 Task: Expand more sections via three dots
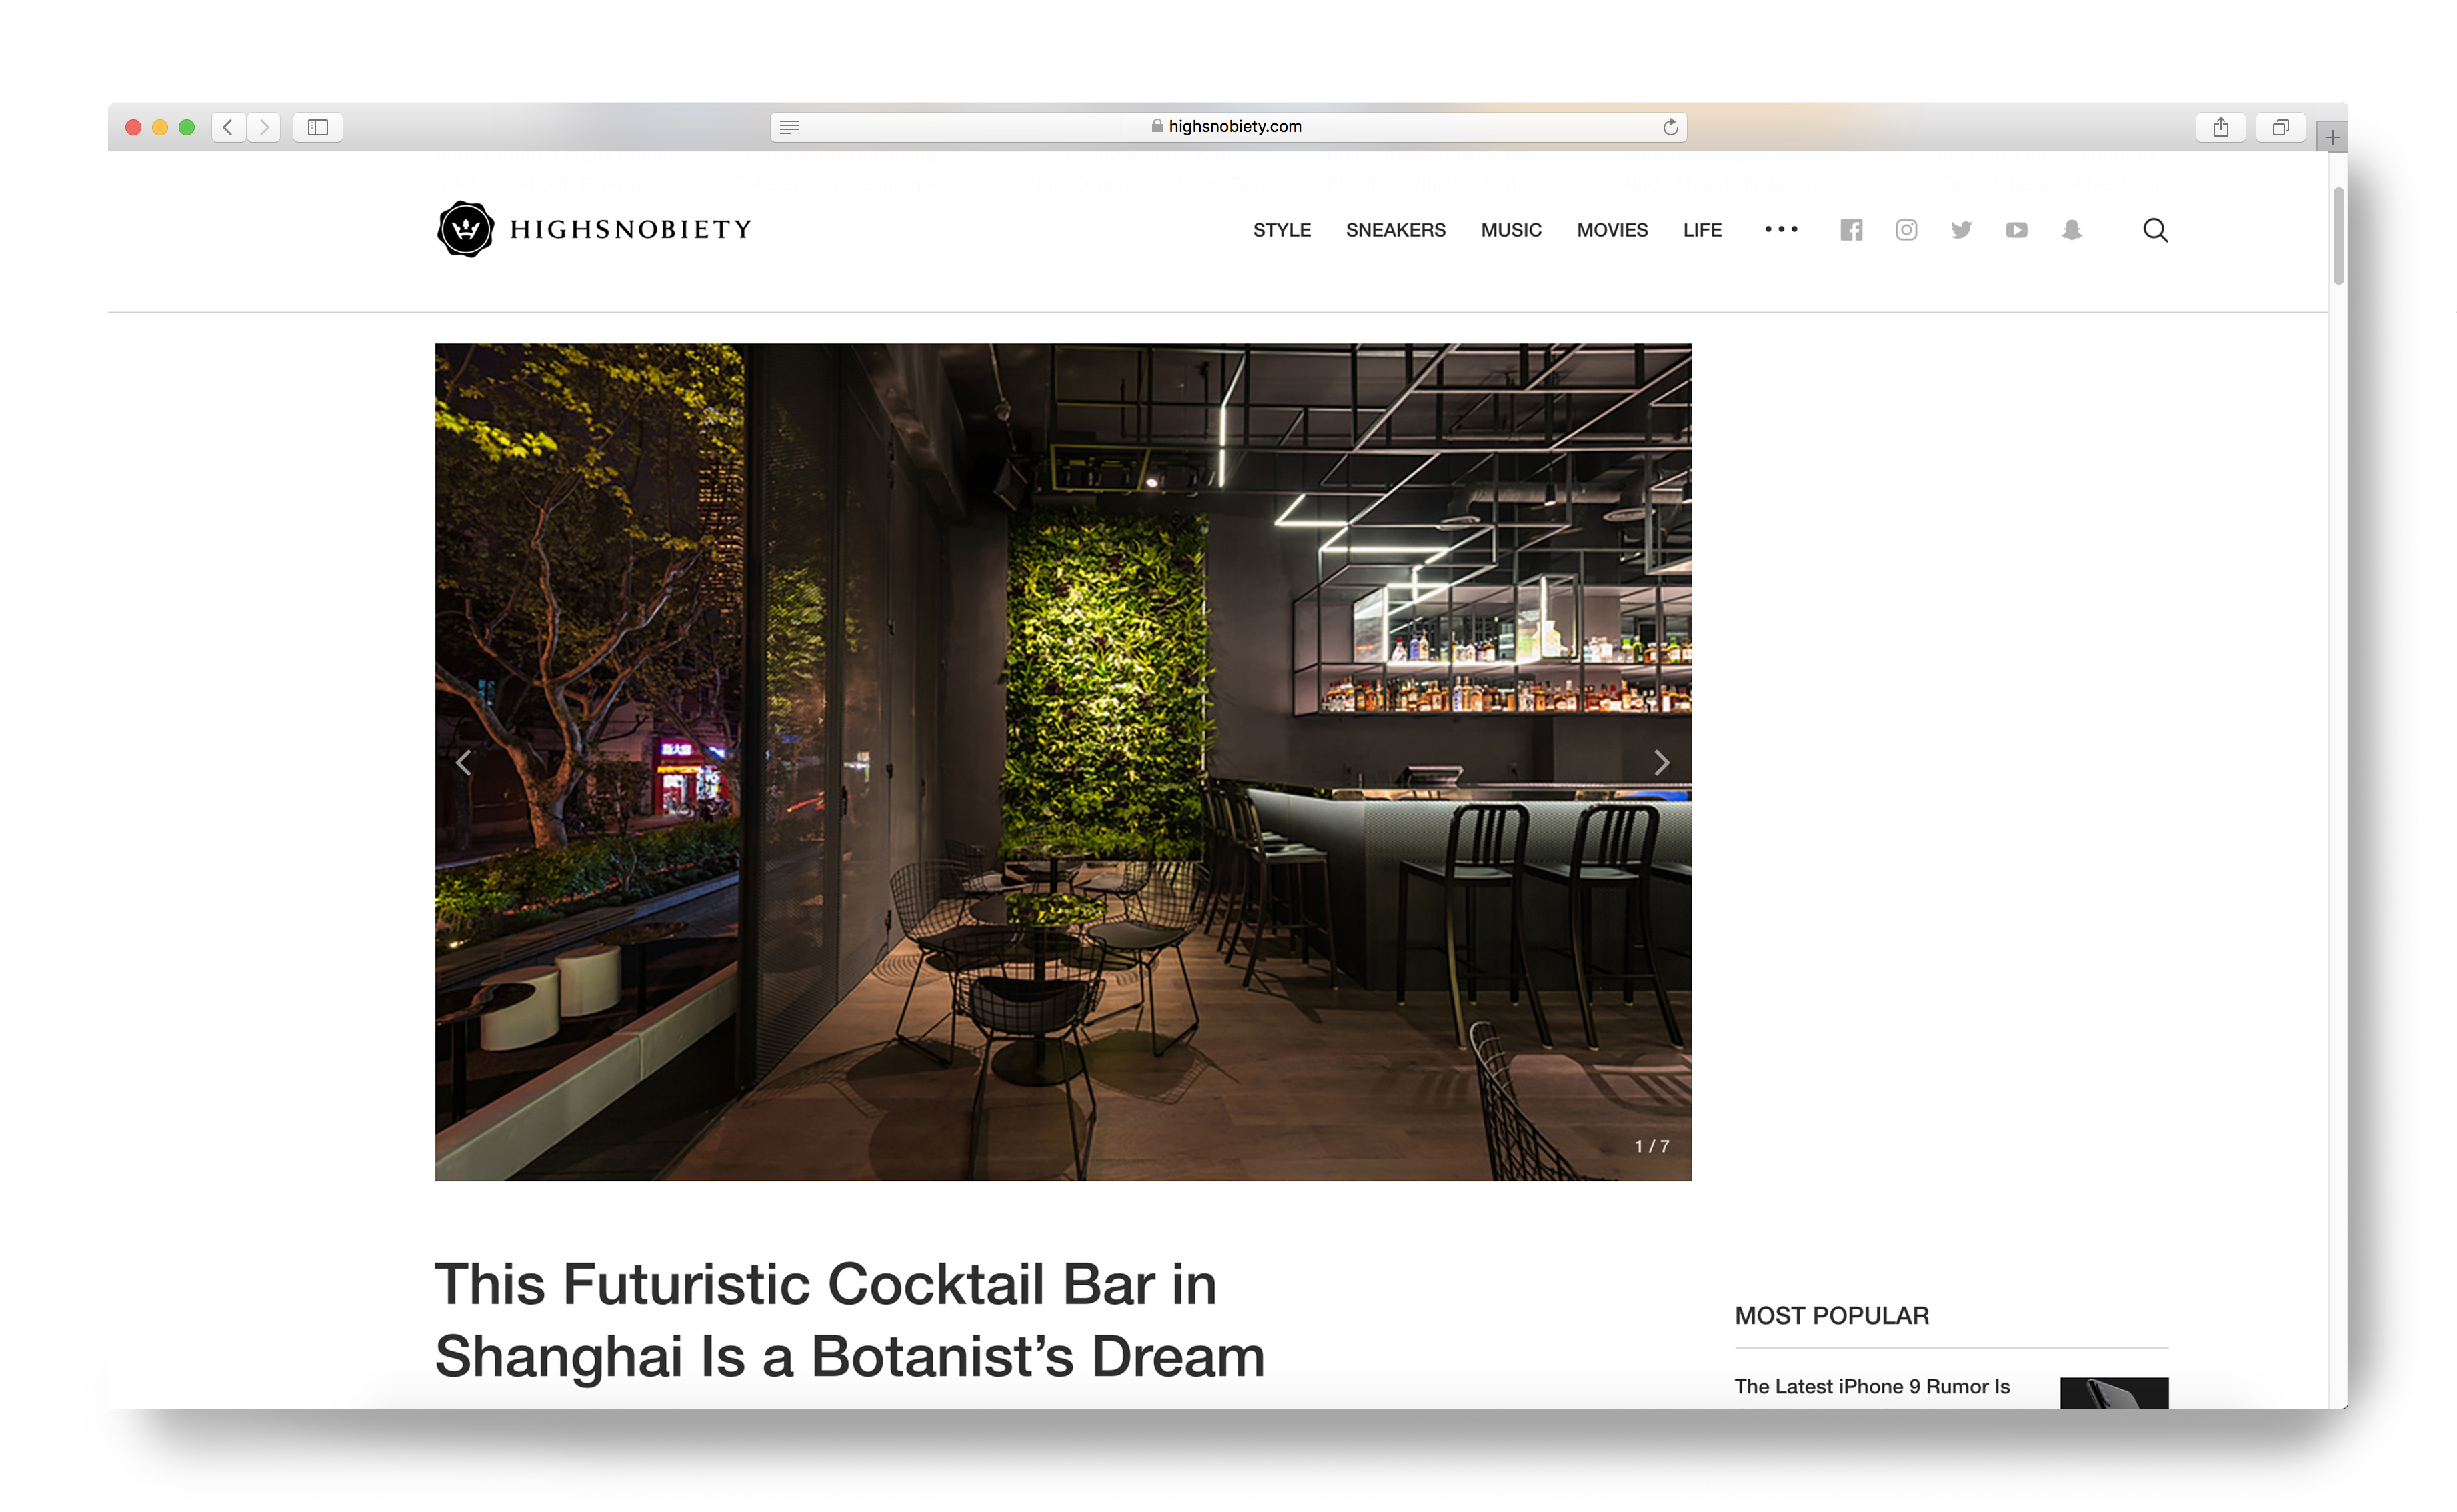click(1781, 230)
